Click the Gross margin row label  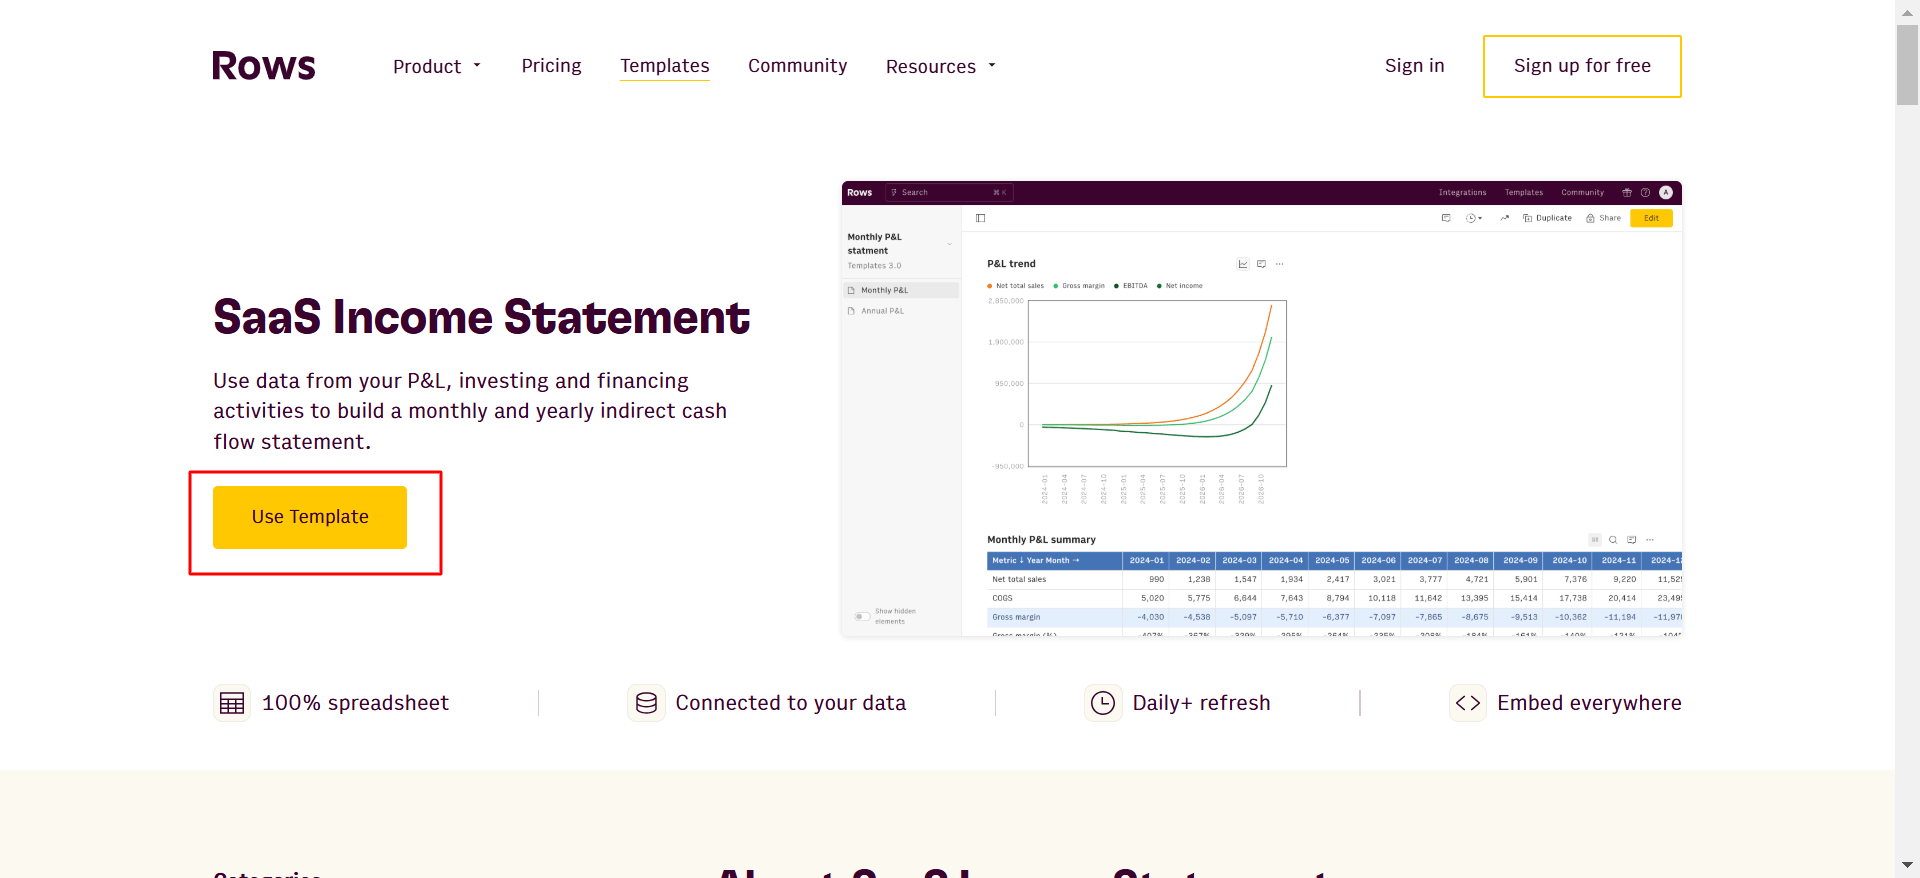(x=1016, y=617)
